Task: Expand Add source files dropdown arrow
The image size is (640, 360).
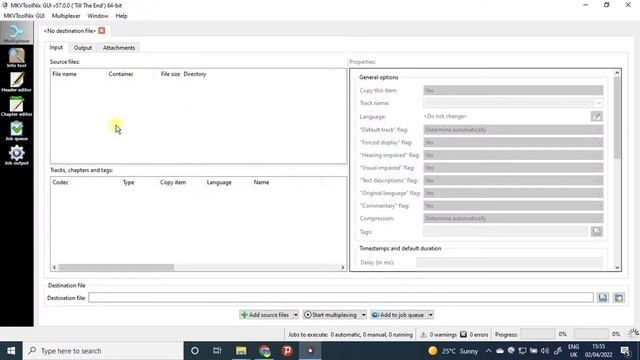Action: [296, 315]
